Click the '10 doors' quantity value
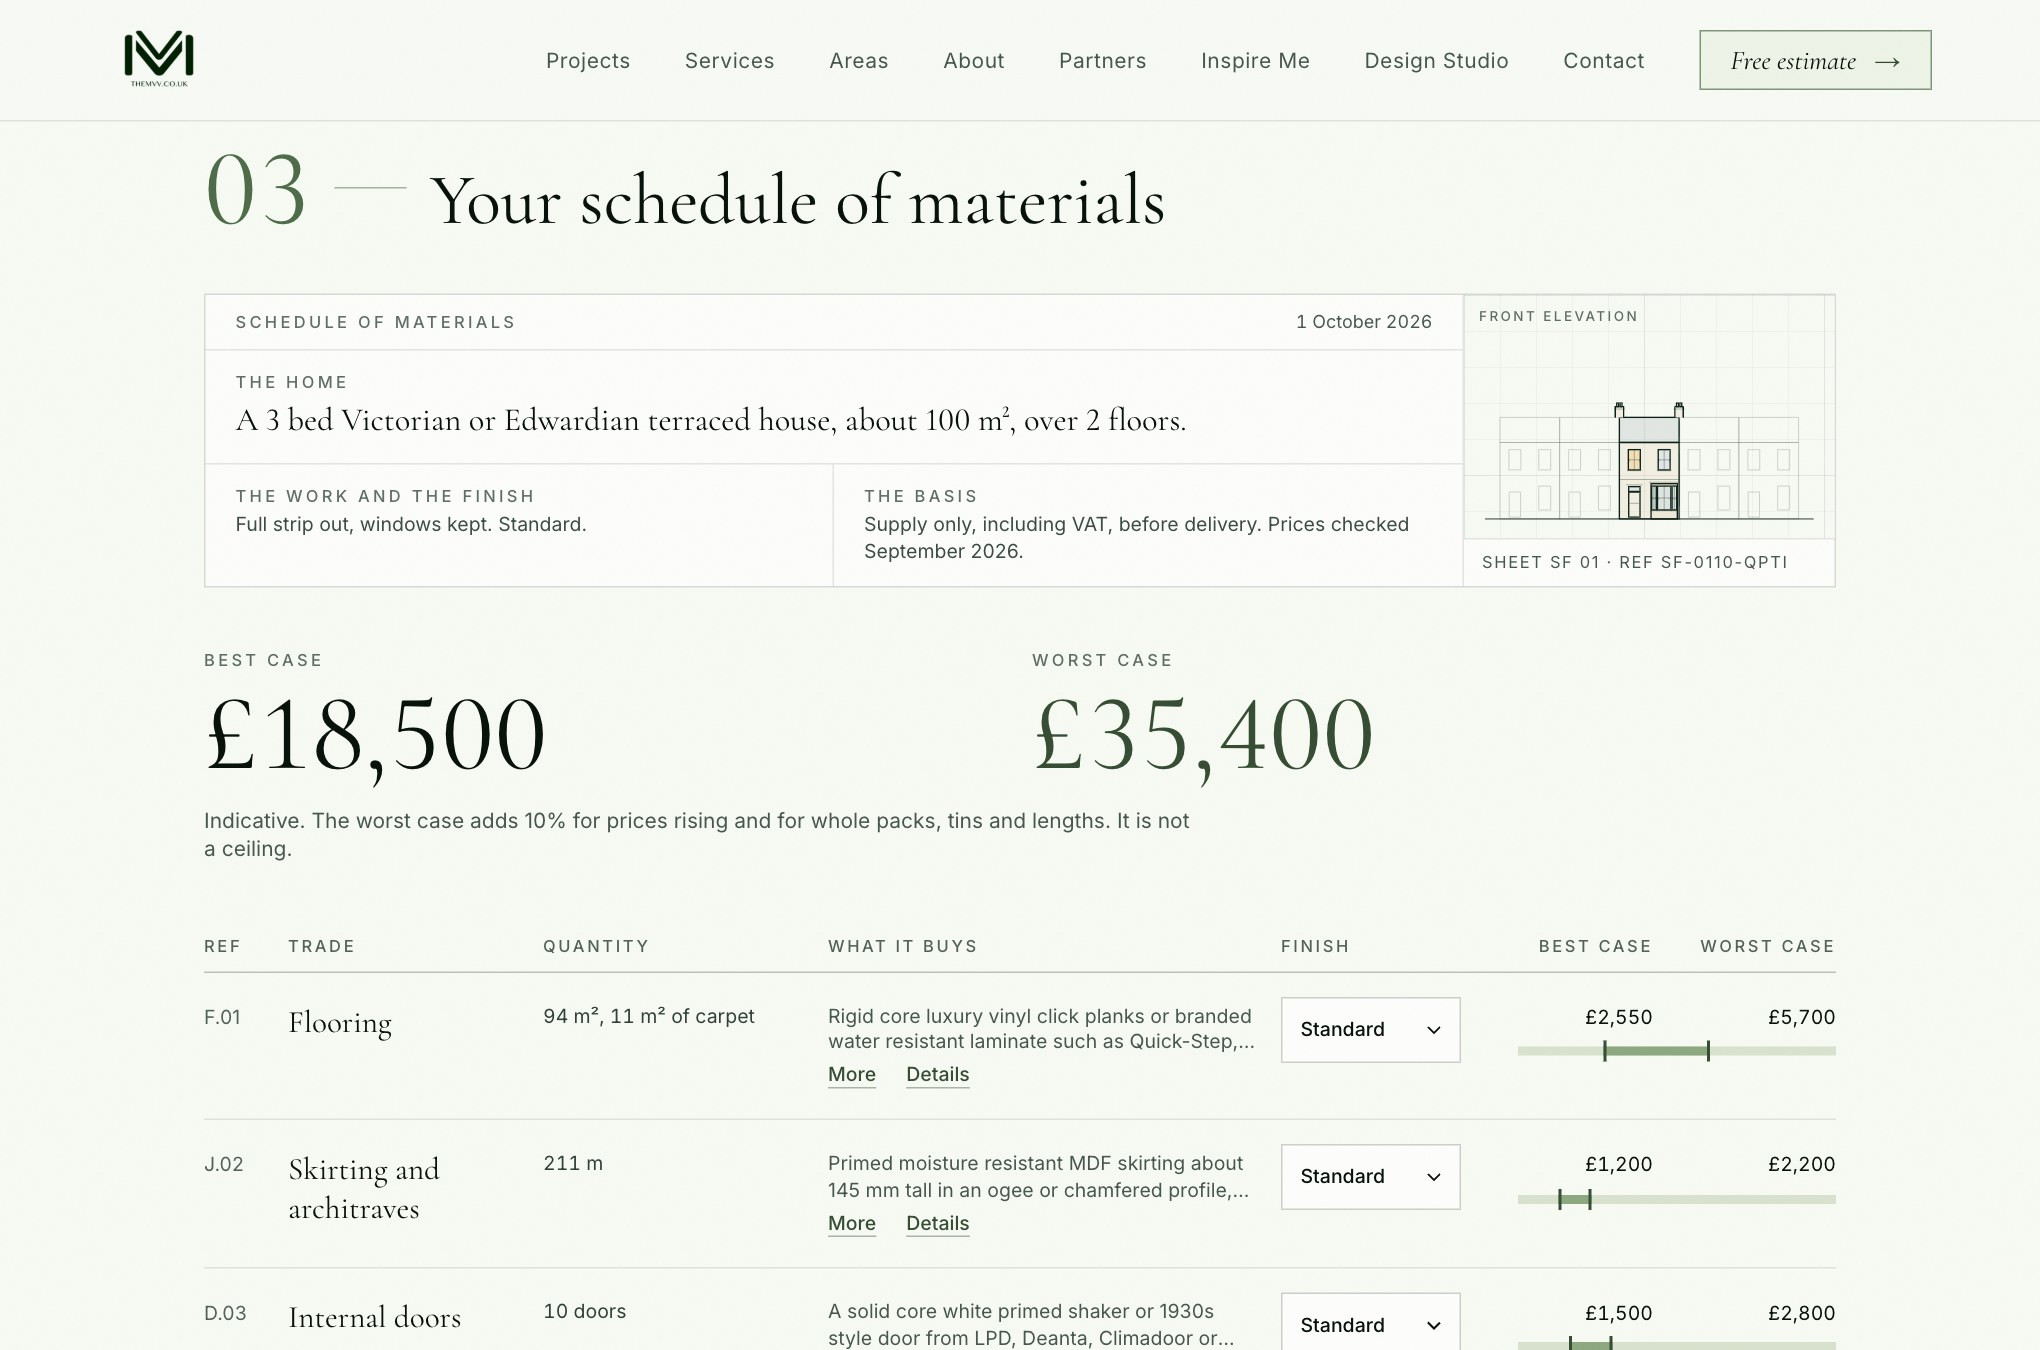Image resolution: width=2040 pixels, height=1350 pixels. [x=585, y=1311]
